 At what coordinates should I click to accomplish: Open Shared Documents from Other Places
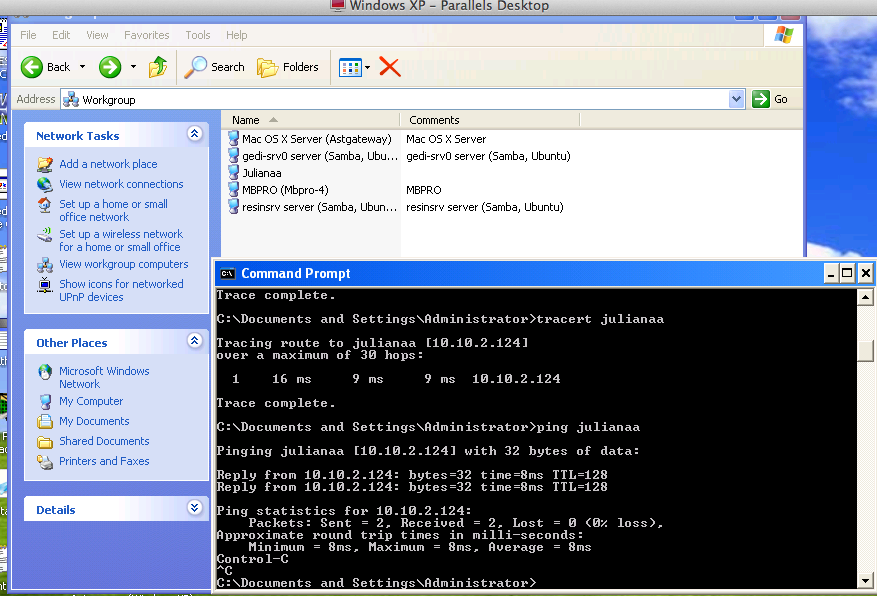[x=104, y=441]
